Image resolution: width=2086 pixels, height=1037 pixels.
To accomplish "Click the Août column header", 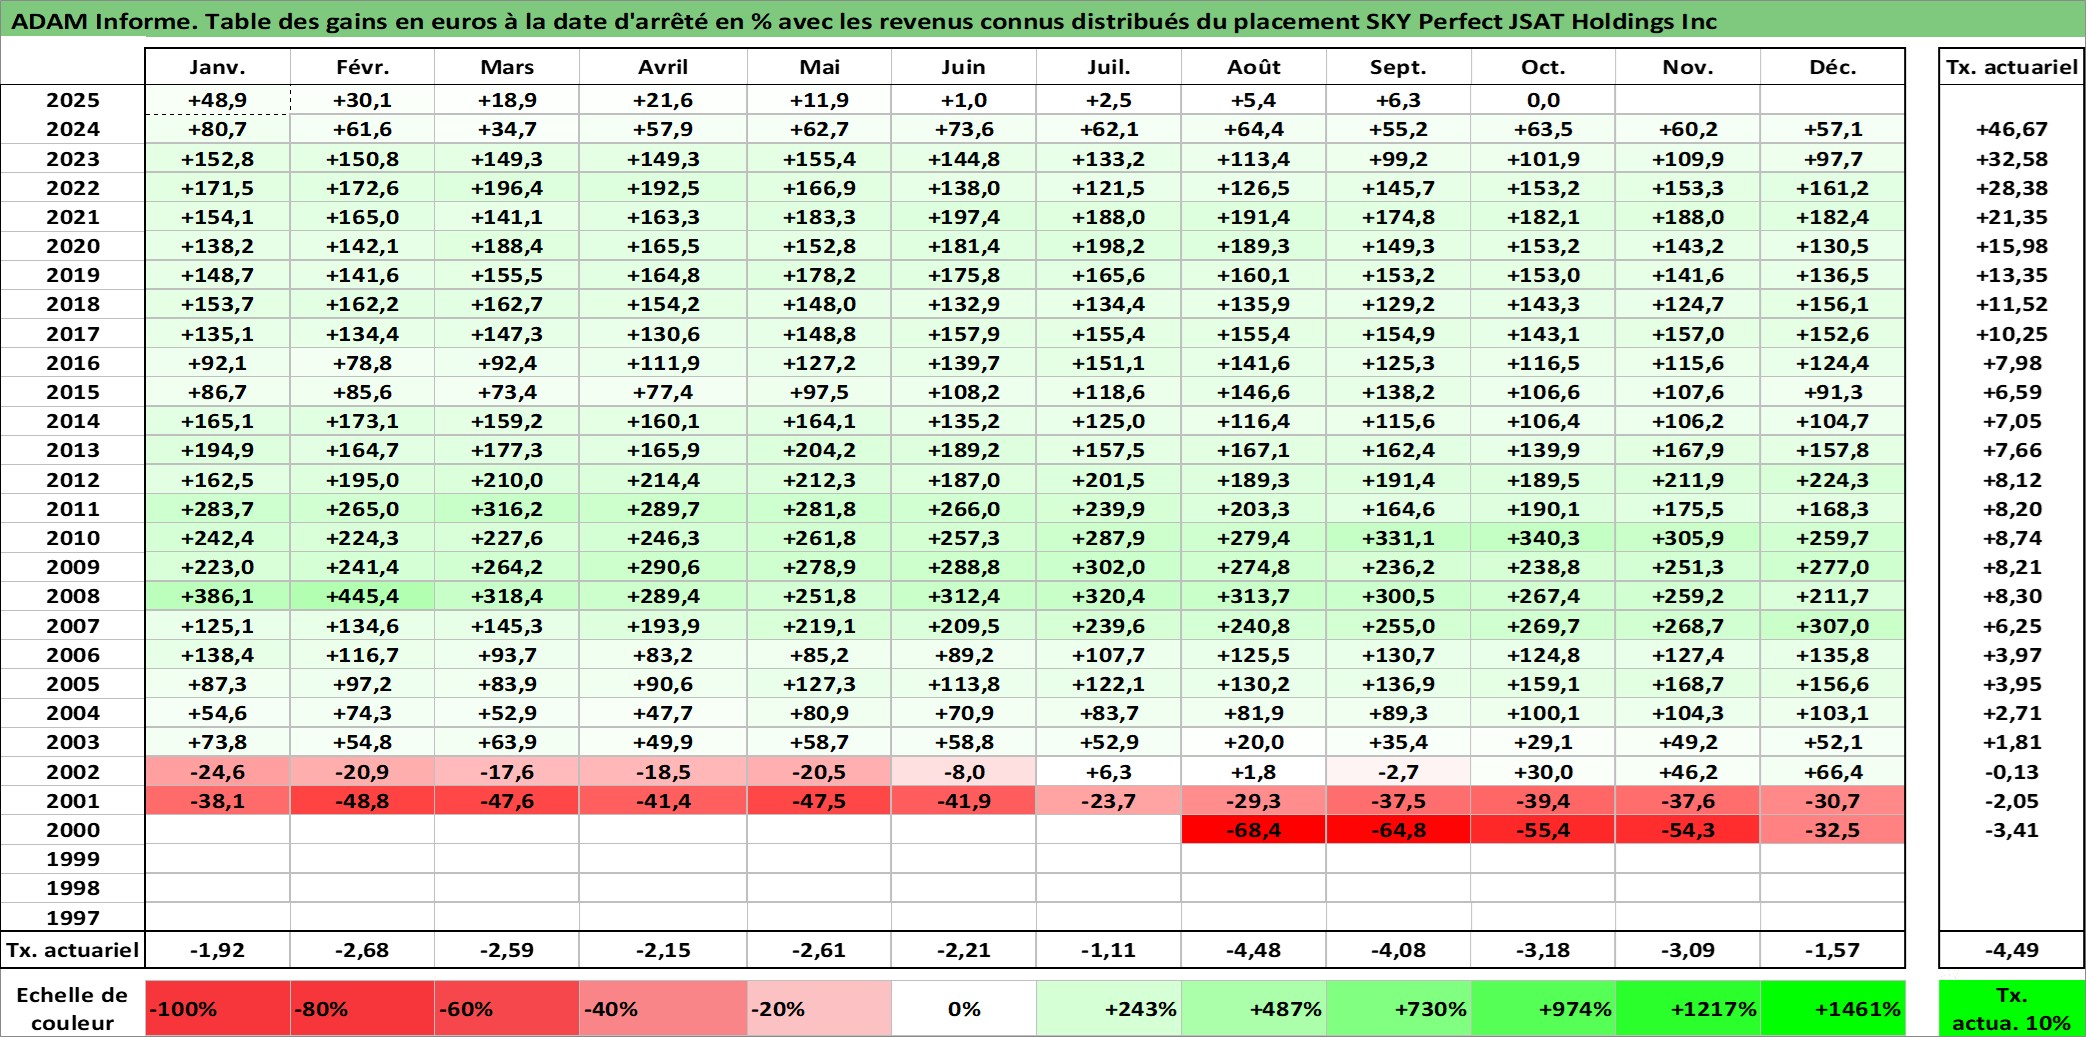I will (1254, 67).
